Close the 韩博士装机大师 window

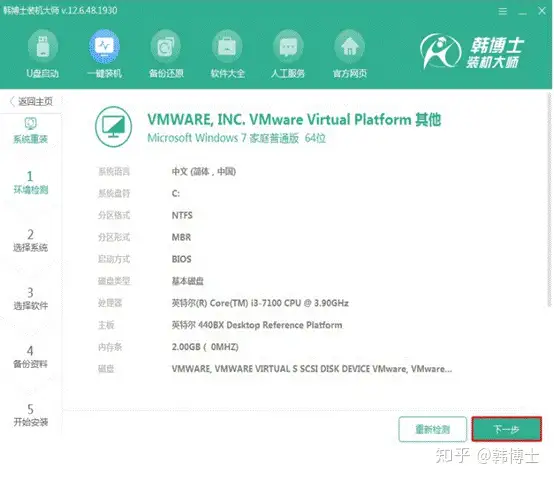(x=542, y=11)
